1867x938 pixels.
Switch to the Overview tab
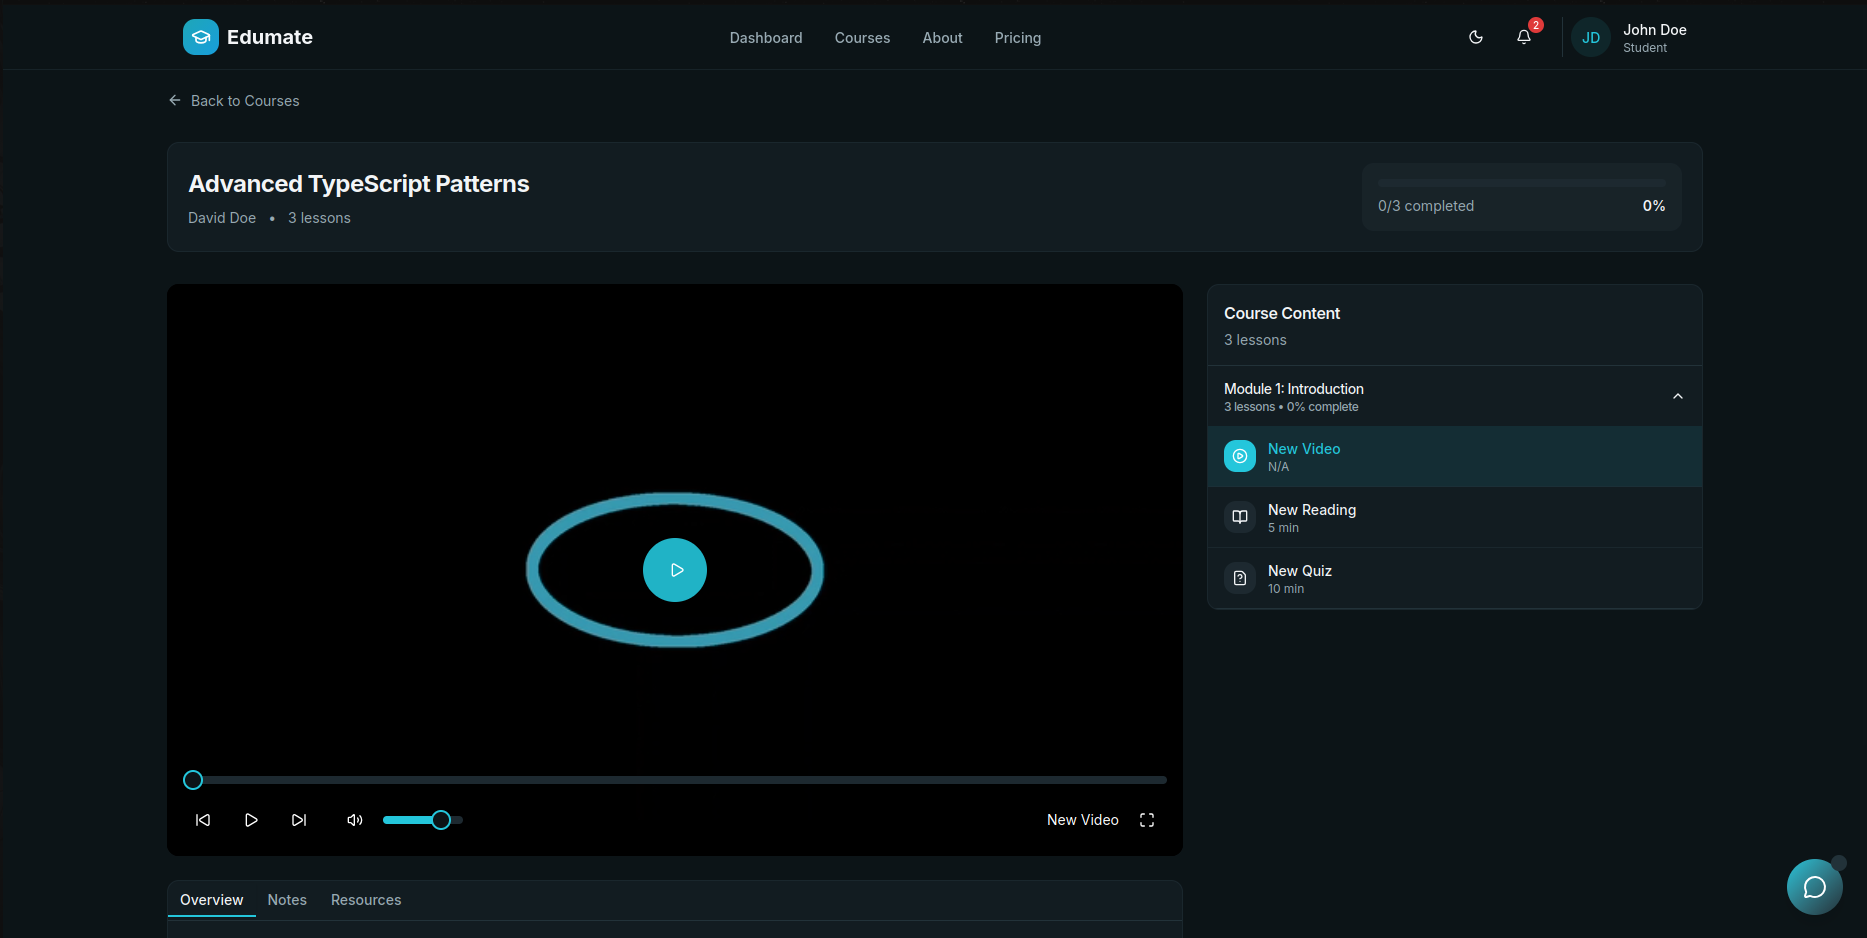pos(212,900)
